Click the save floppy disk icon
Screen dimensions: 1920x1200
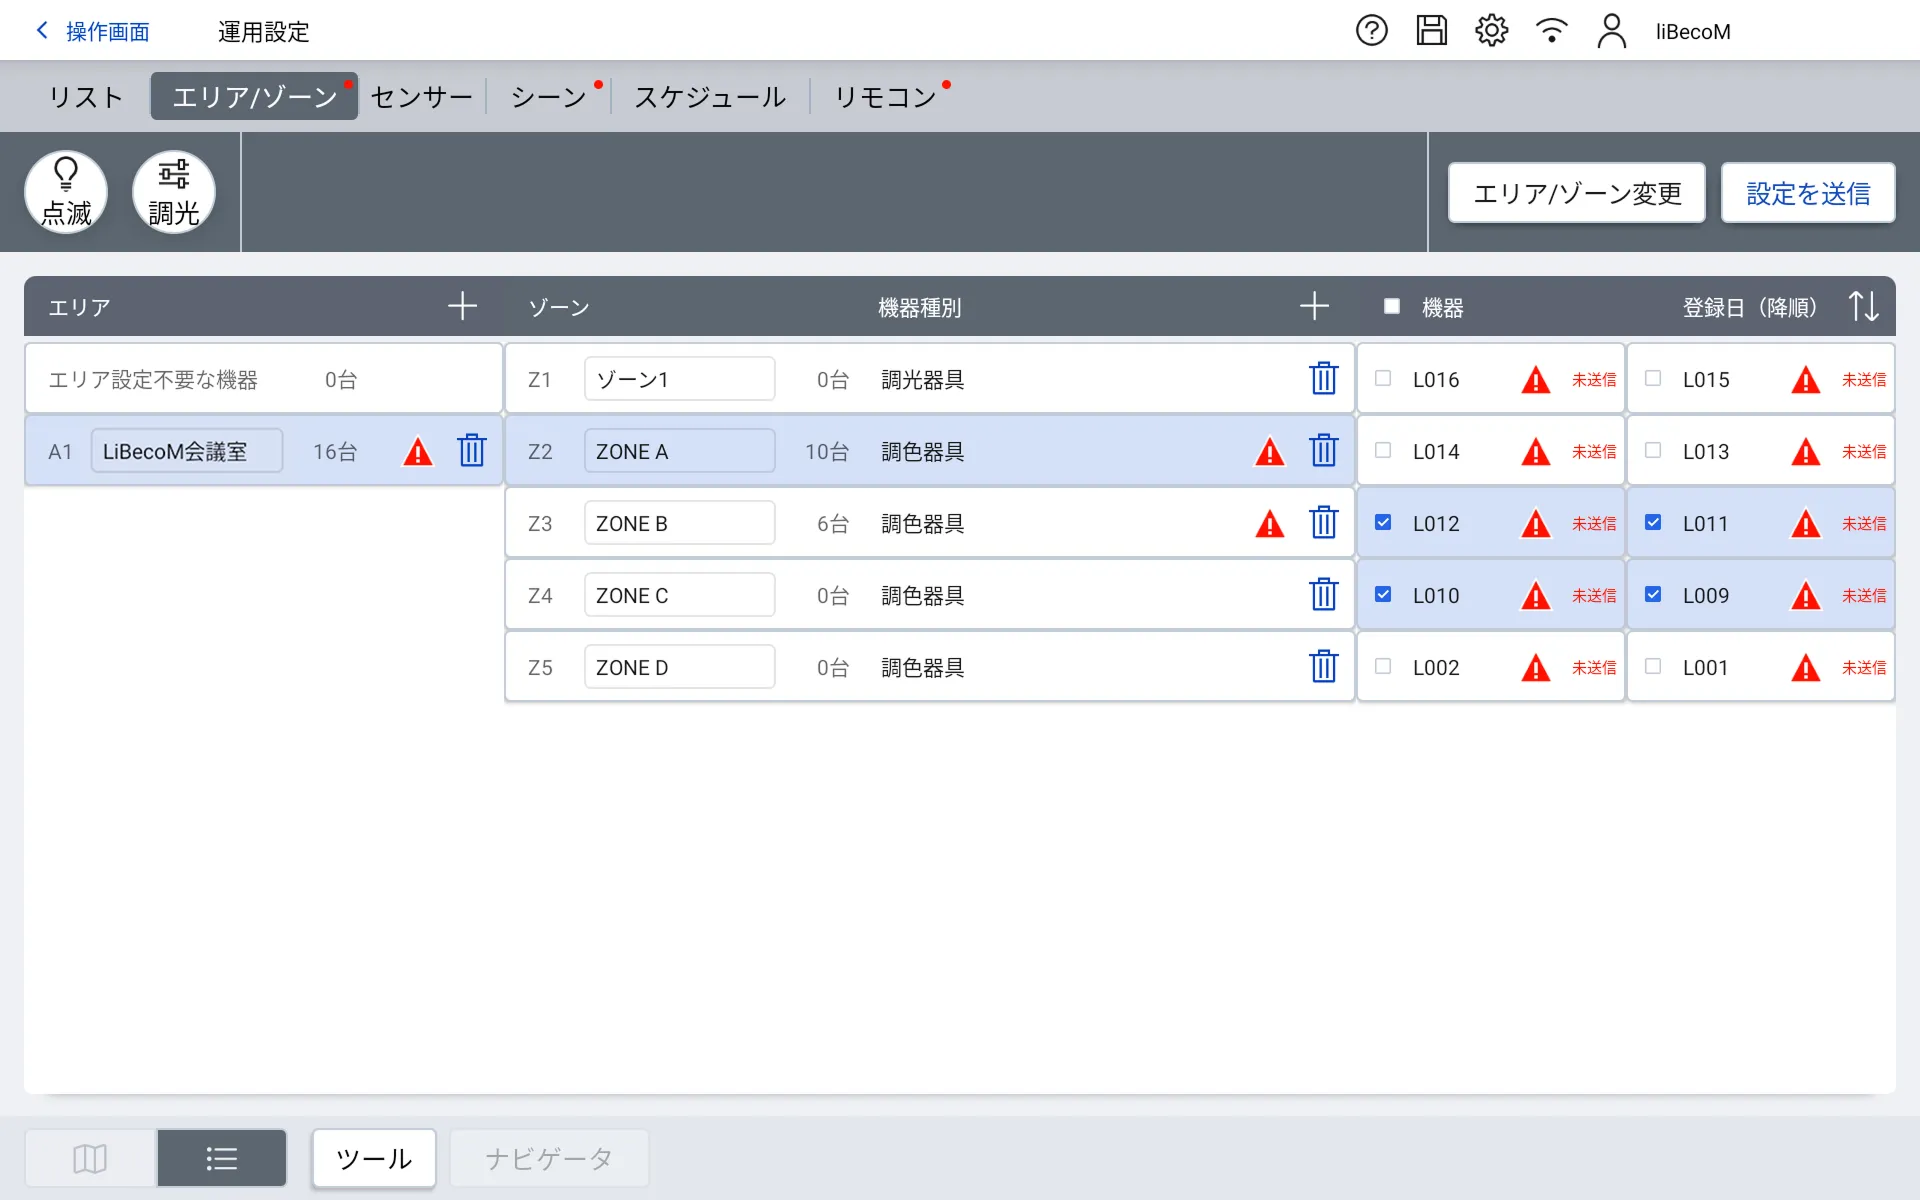click(1431, 31)
